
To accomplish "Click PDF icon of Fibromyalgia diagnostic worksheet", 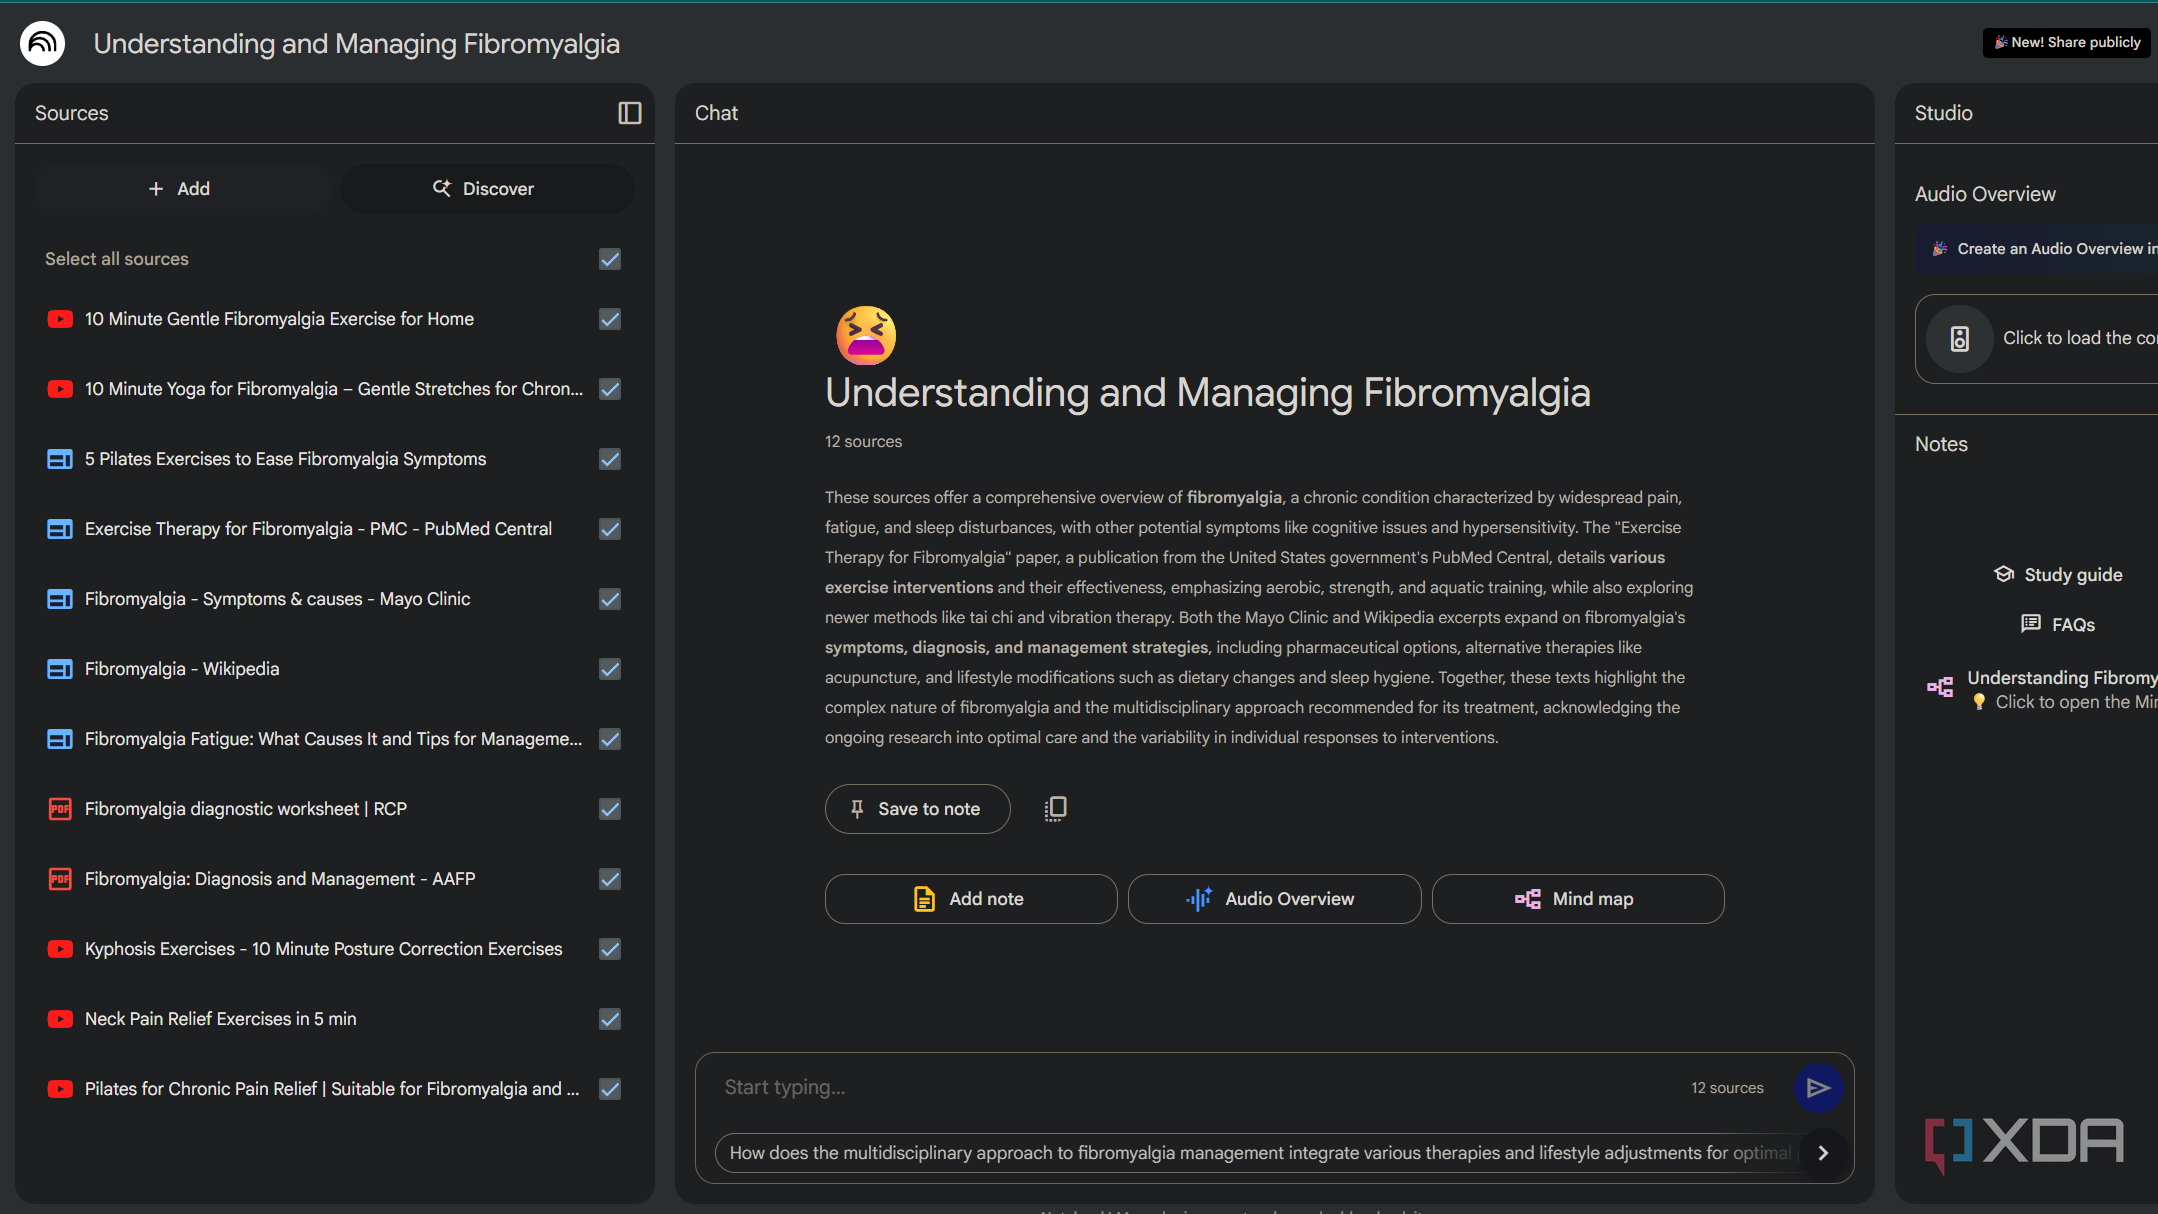I will point(60,809).
